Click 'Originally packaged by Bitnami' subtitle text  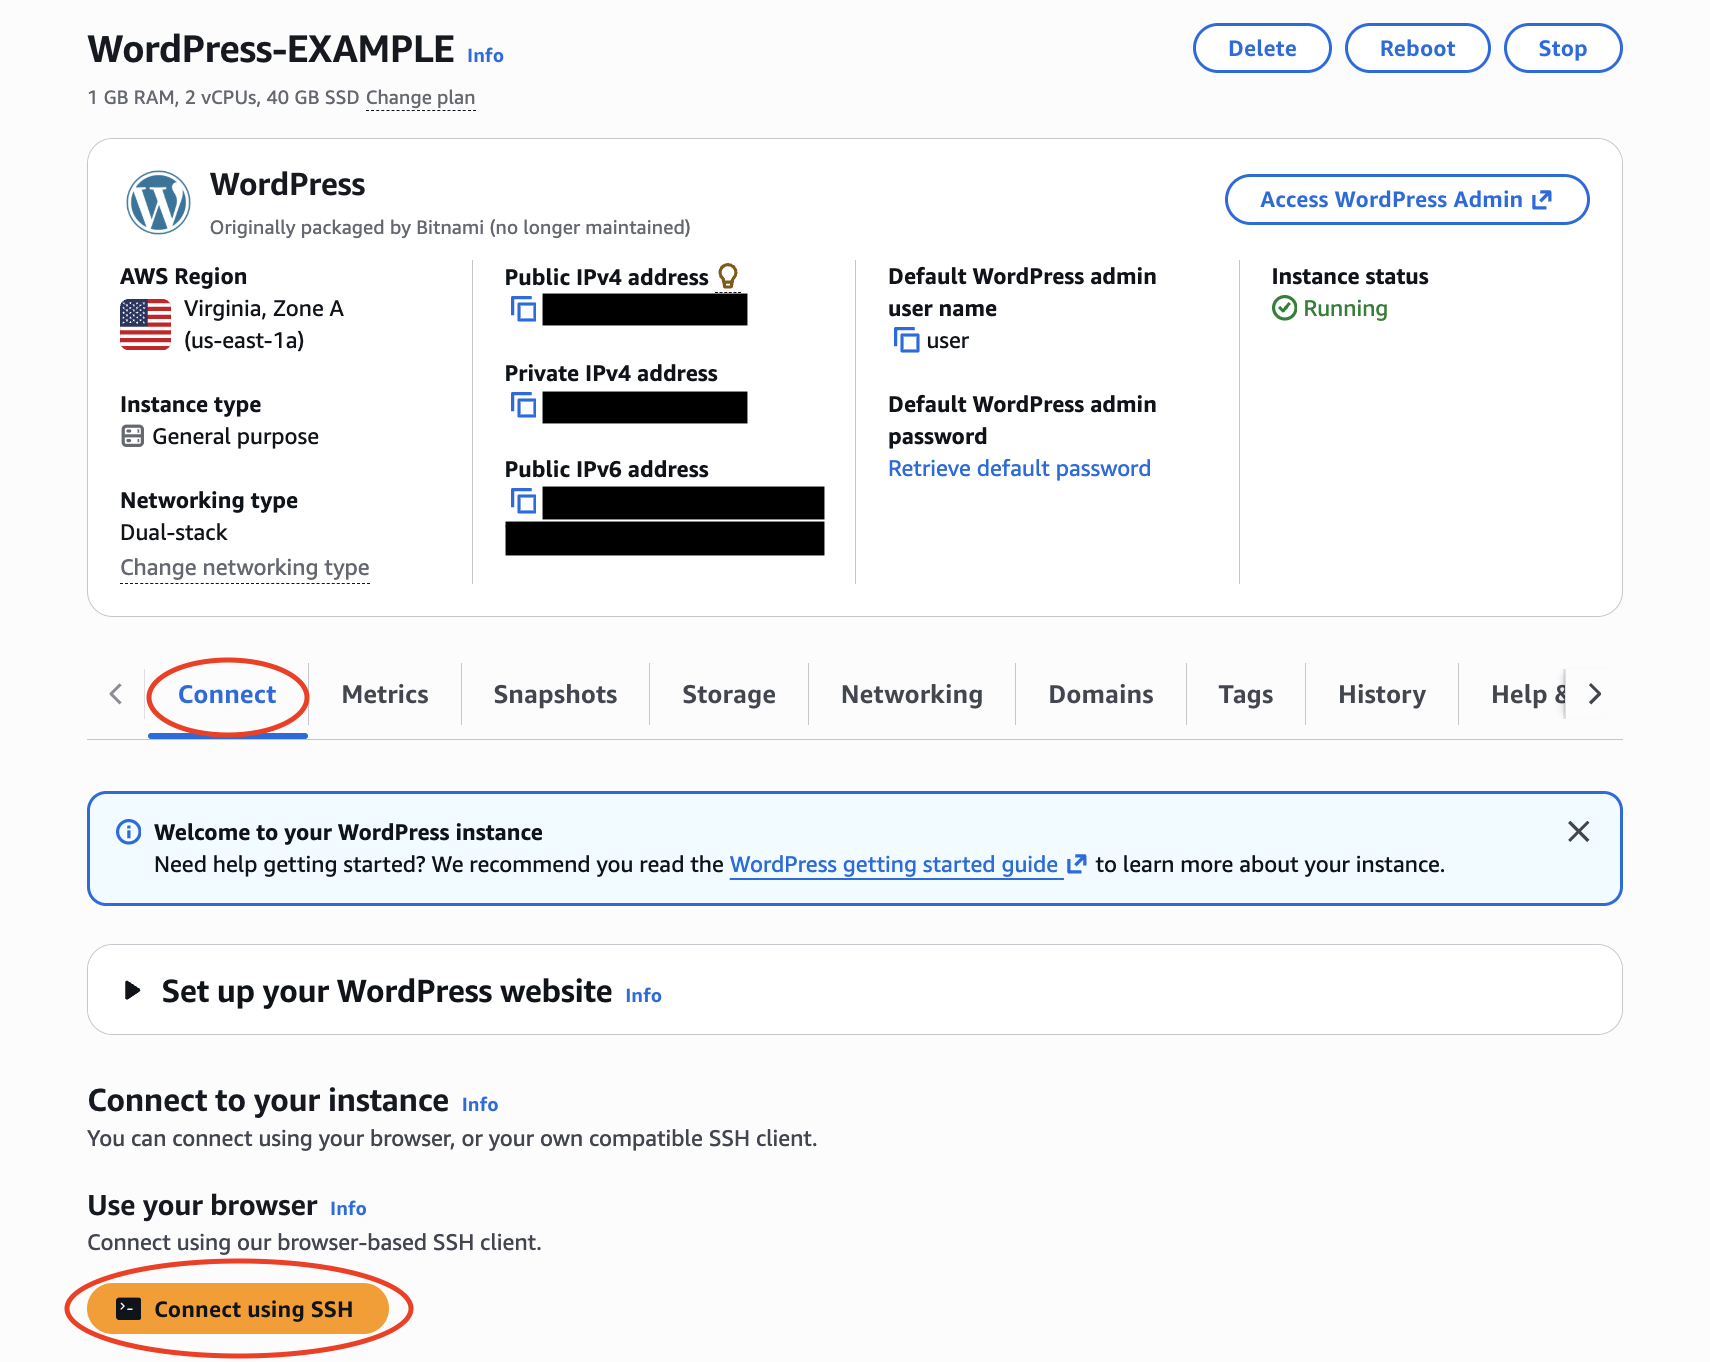pyautogui.click(x=450, y=227)
